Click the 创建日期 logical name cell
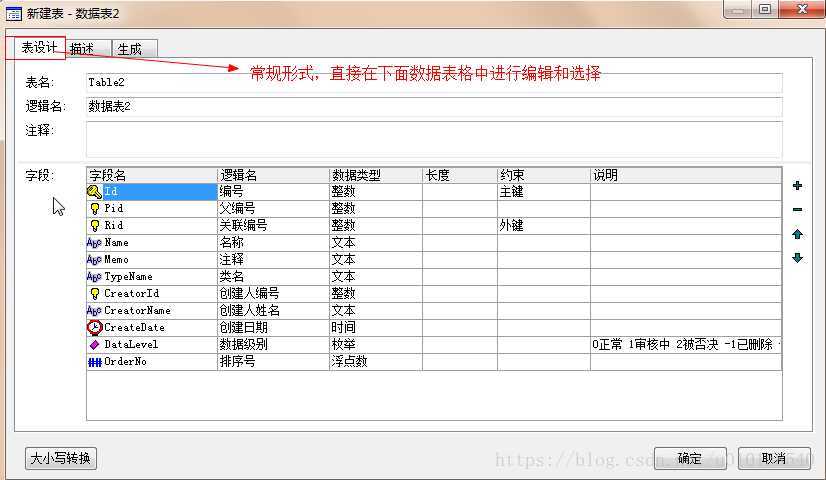This screenshot has height=480, width=826. [x=273, y=328]
